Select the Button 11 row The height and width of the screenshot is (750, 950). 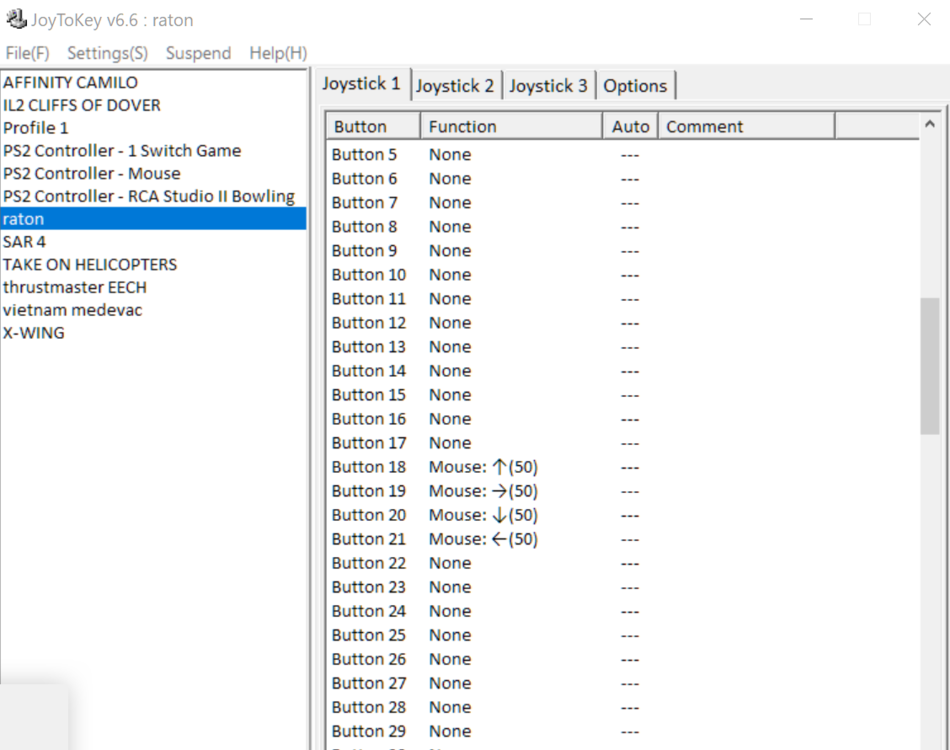click(x=623, y=299)
